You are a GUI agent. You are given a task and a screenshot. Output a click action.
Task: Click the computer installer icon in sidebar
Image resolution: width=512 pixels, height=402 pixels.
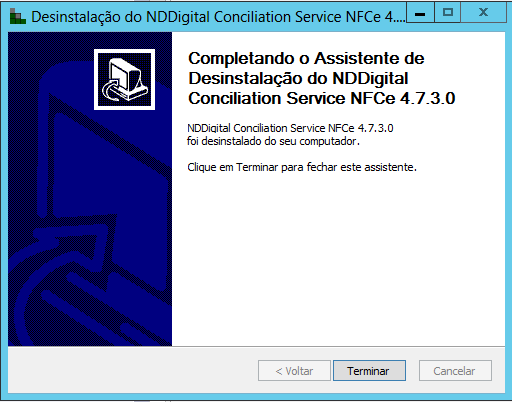(124, 79)
